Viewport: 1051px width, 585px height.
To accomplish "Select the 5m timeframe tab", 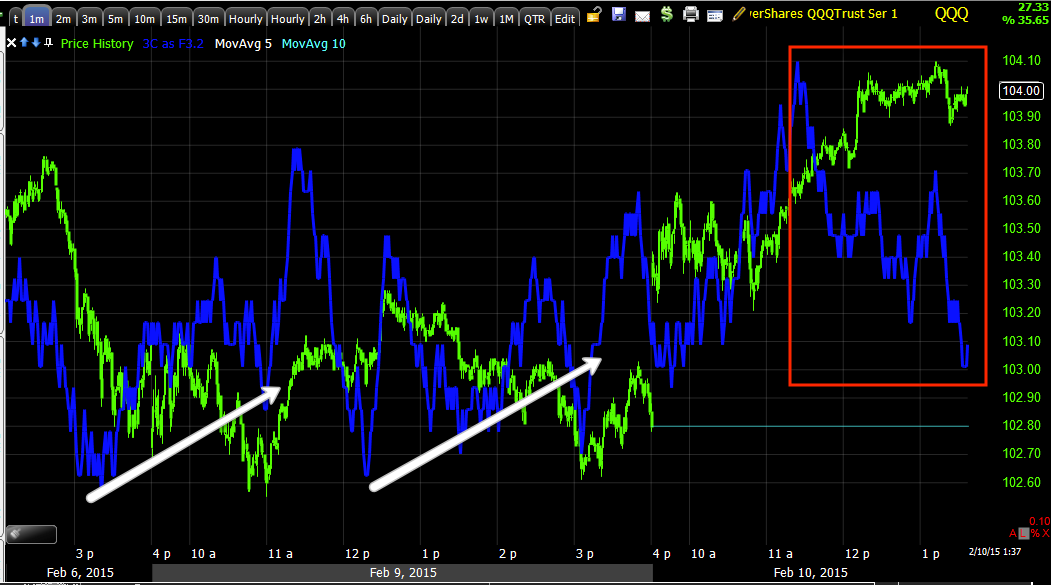I will pyautogui.click(x=115, y=19).
